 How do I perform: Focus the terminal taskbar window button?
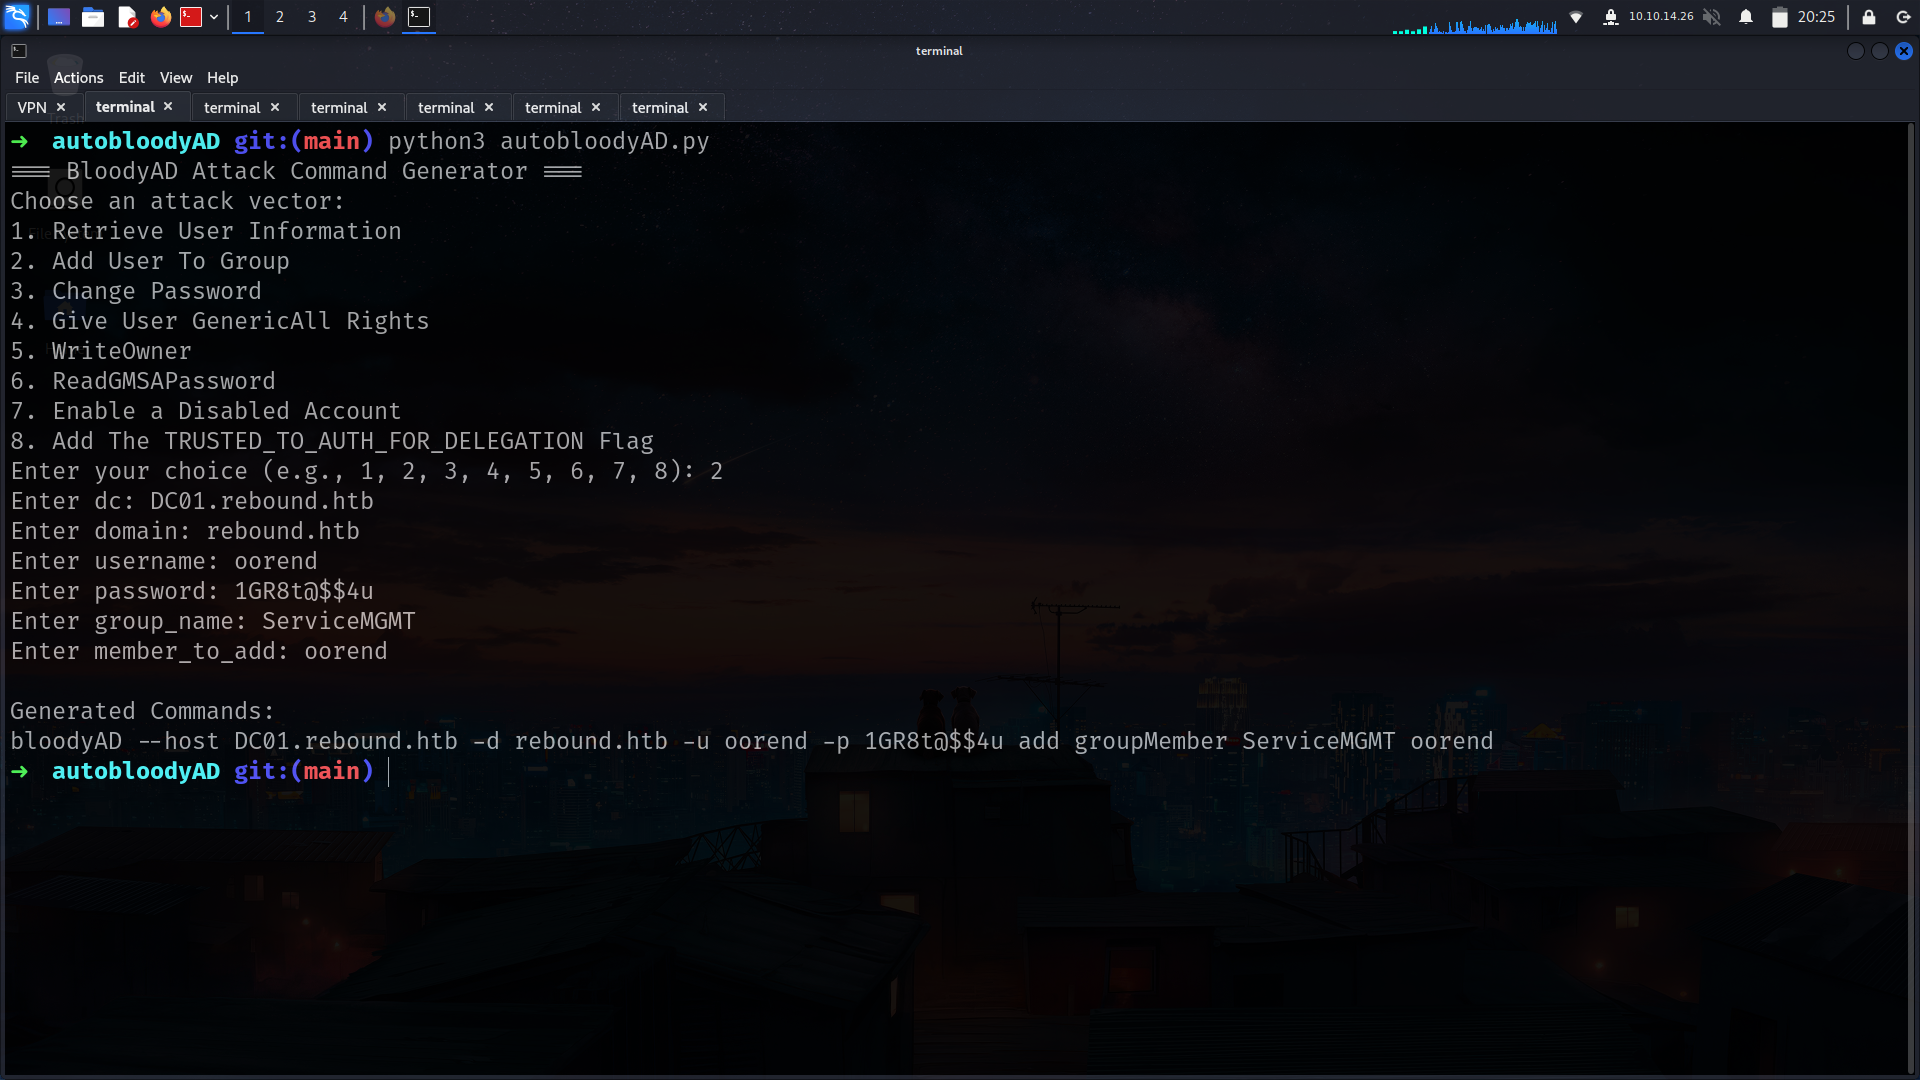coord(419,17)
